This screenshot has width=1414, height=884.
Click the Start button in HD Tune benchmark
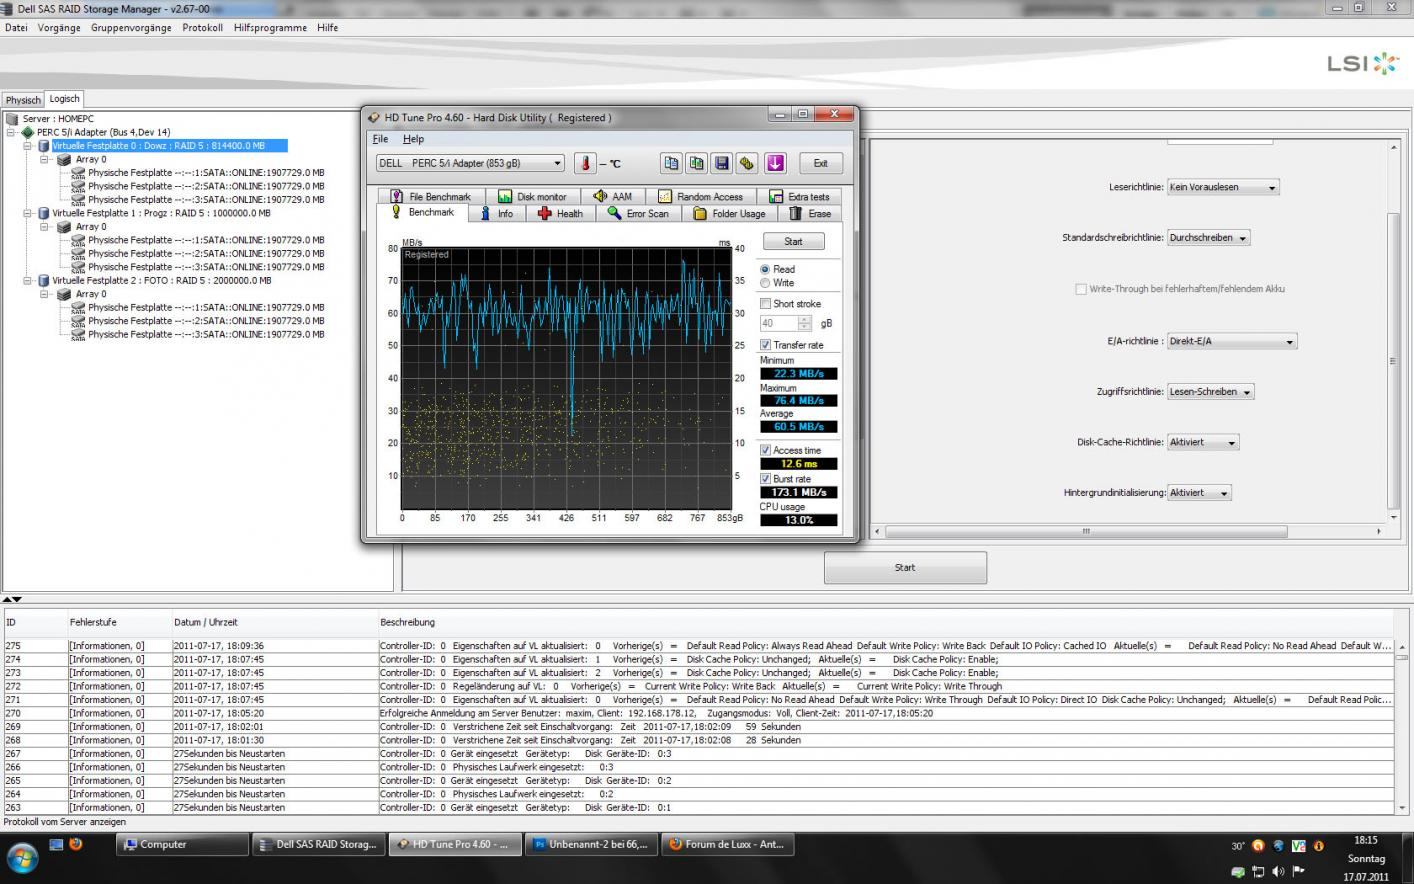(793, 241)
